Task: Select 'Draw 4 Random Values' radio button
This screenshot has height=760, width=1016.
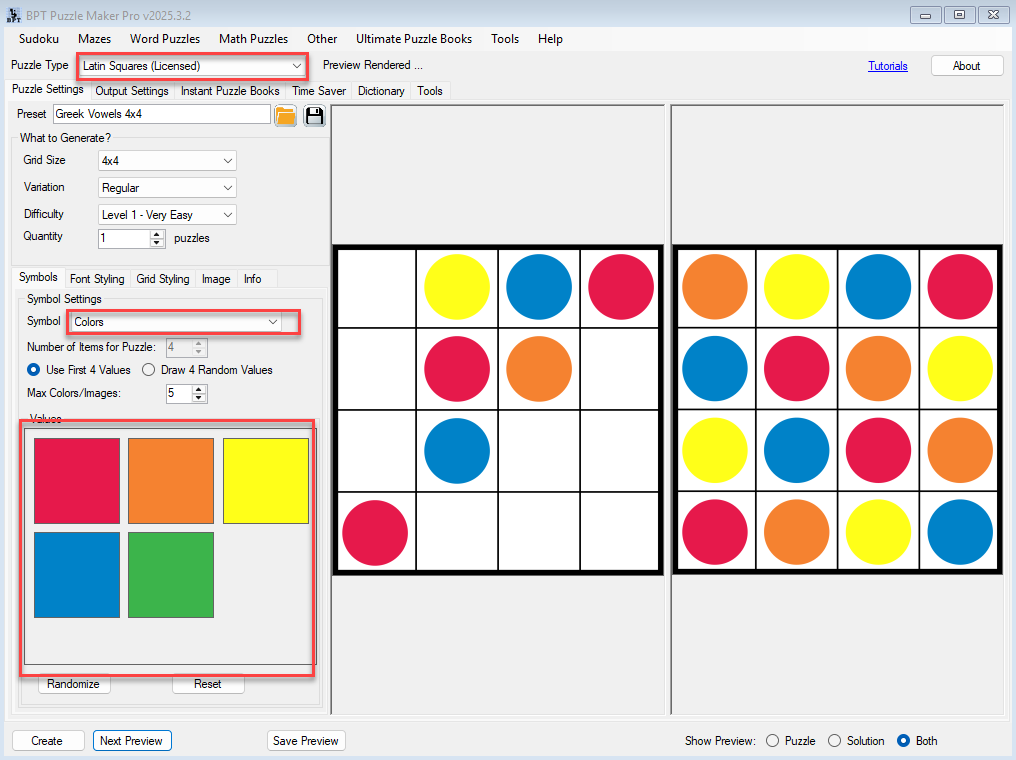Action: tap(149, 370)
